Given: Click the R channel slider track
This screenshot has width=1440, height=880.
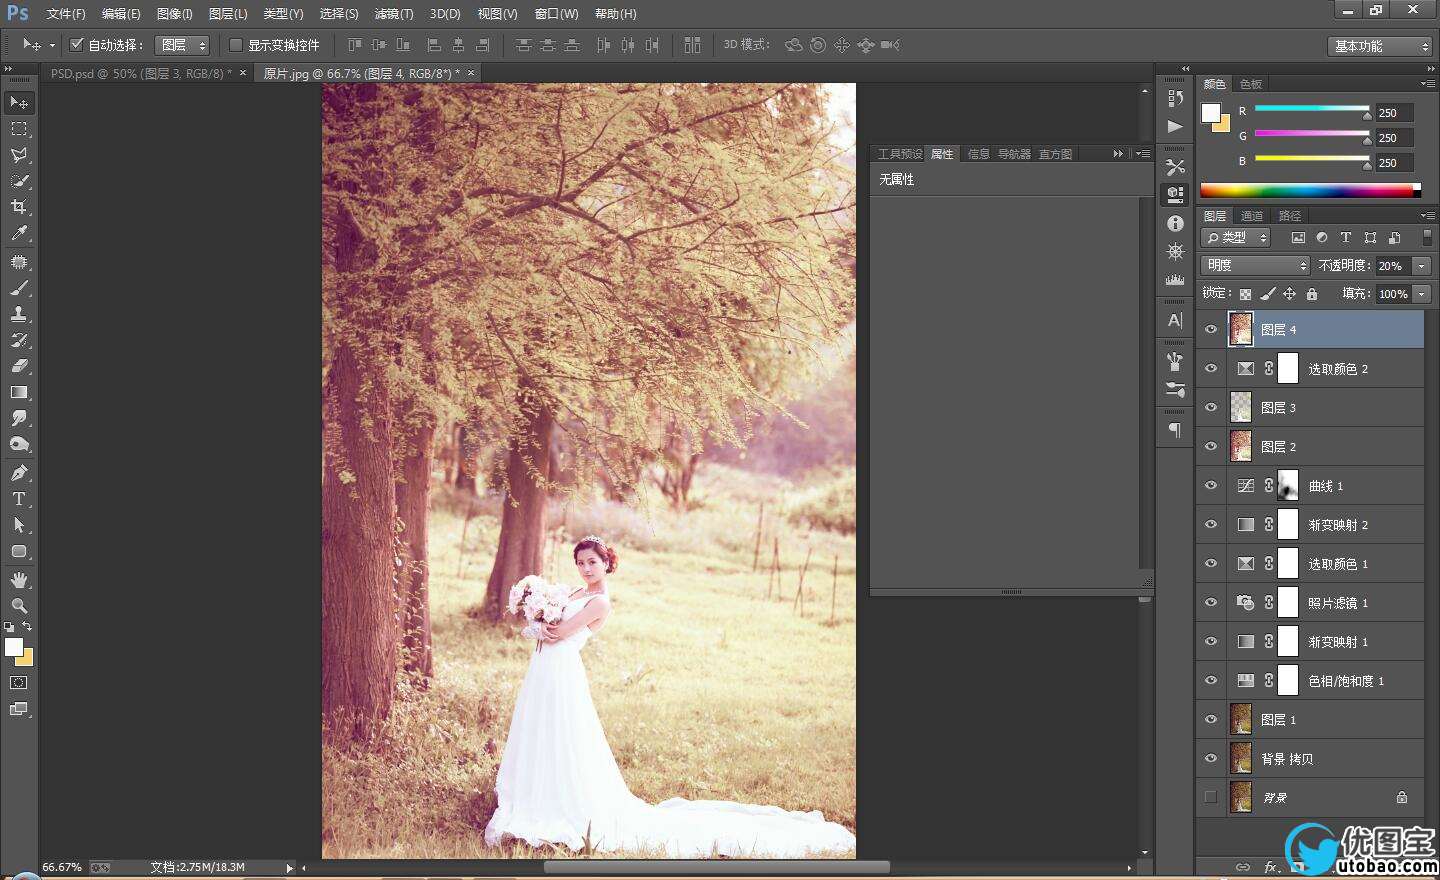Looking at the screenshot, I should click(1312, 108).
